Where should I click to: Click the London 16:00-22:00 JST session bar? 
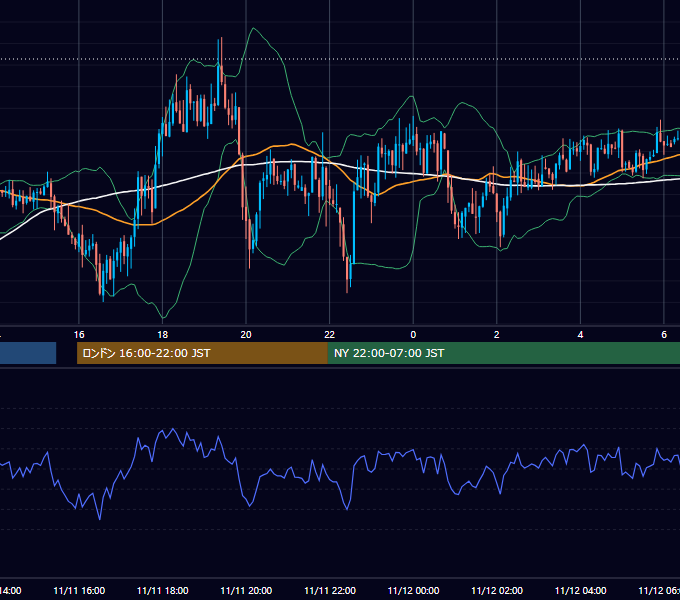[202, 353]
